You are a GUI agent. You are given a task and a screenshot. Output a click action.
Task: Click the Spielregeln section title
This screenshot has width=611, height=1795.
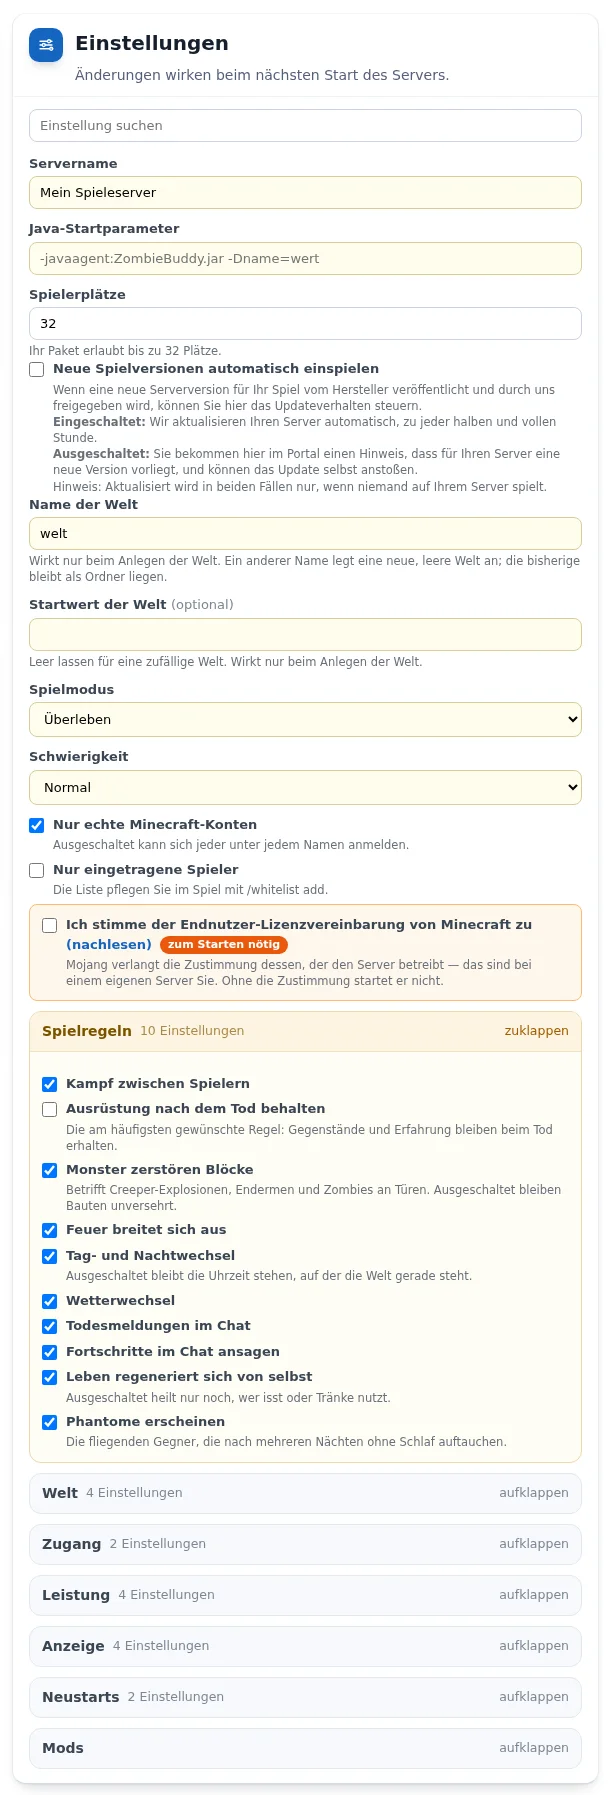pos(87,1031)
